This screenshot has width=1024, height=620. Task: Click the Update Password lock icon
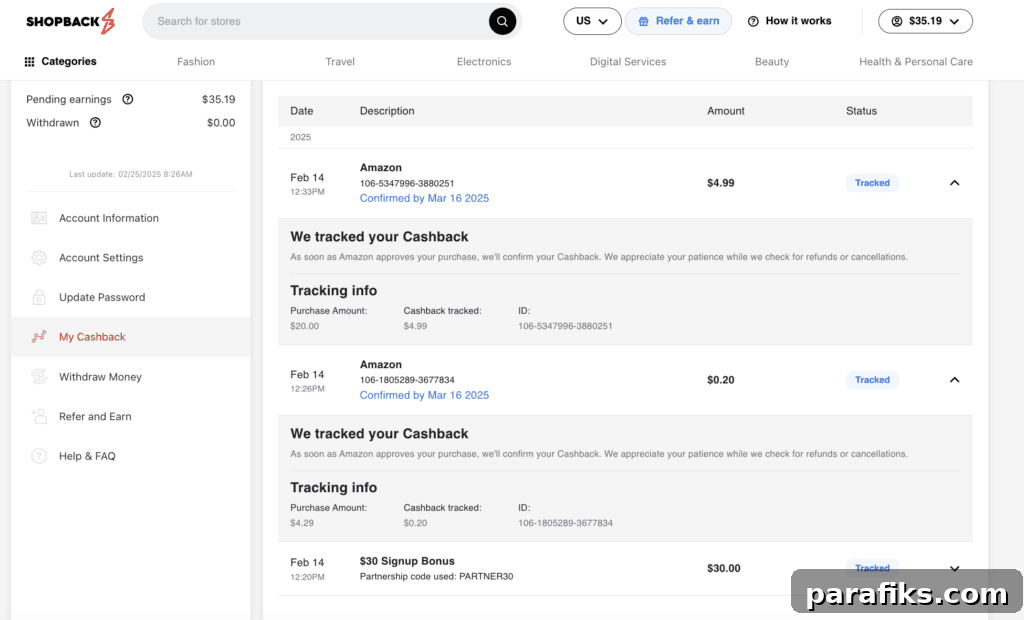39,297
